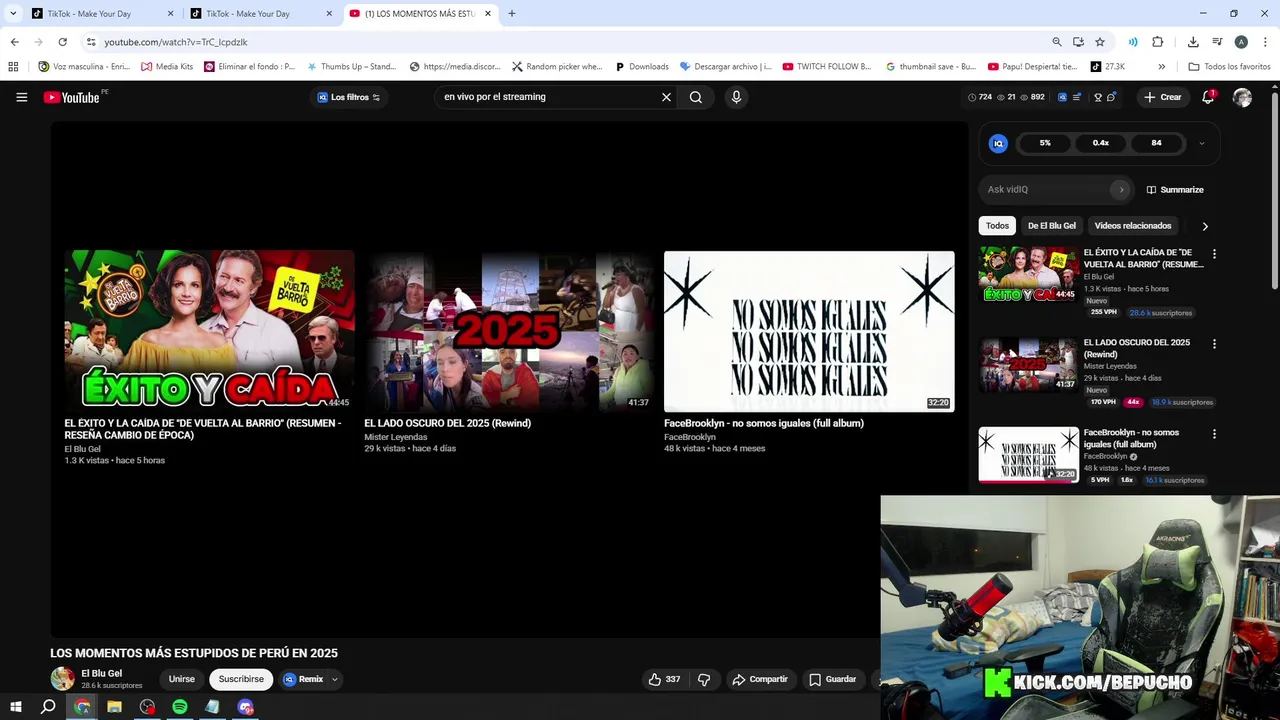
Task: Open Chrome downloads icon
Action: [x=1193, y=42]
